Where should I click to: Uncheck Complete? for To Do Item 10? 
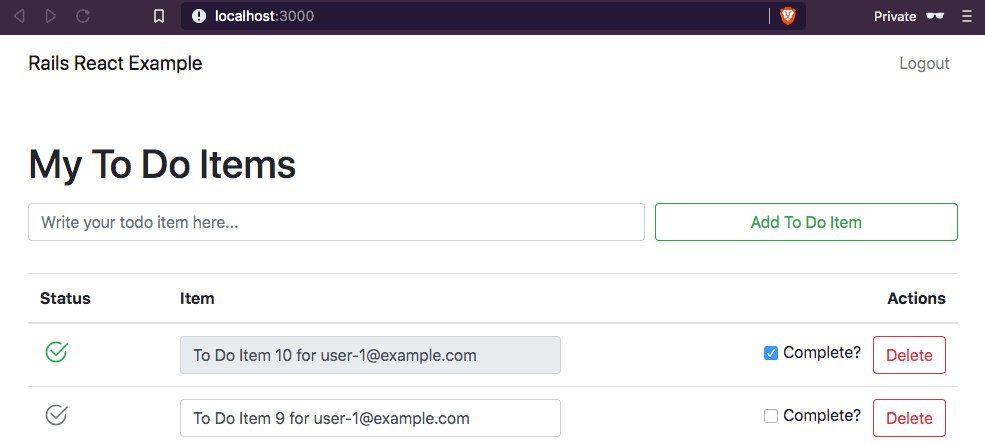click(x=771, y=353)
